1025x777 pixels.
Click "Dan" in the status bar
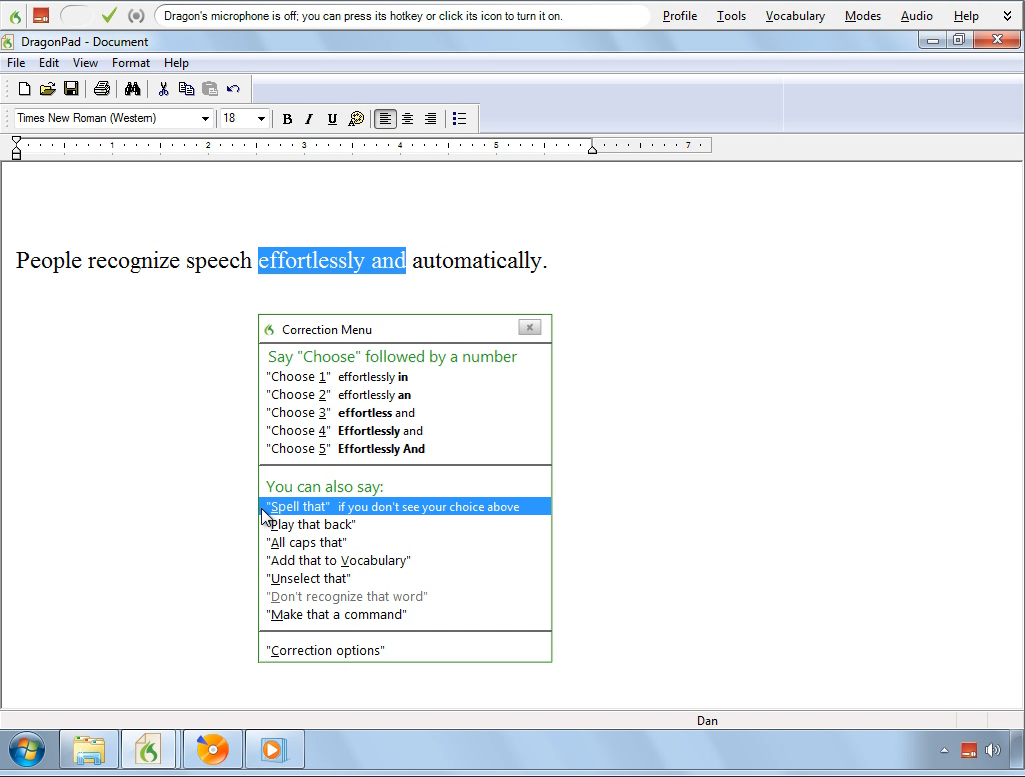coord(707,721)
